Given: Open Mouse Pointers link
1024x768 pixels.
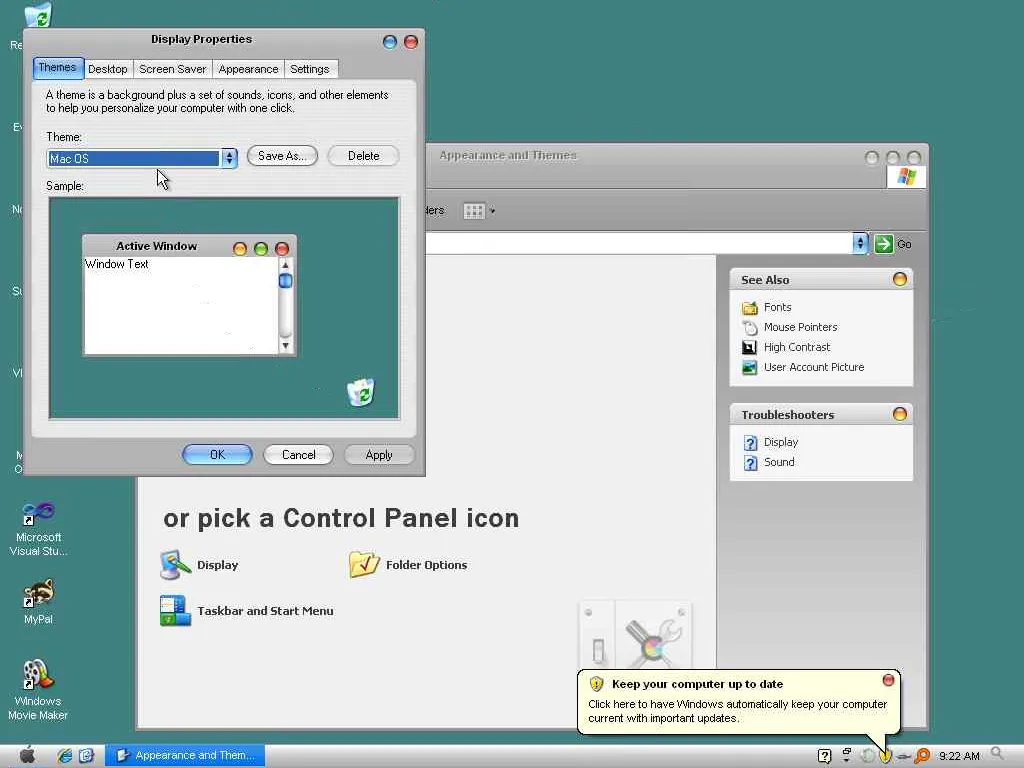Looking at the screenshot, I should (801, 327).
